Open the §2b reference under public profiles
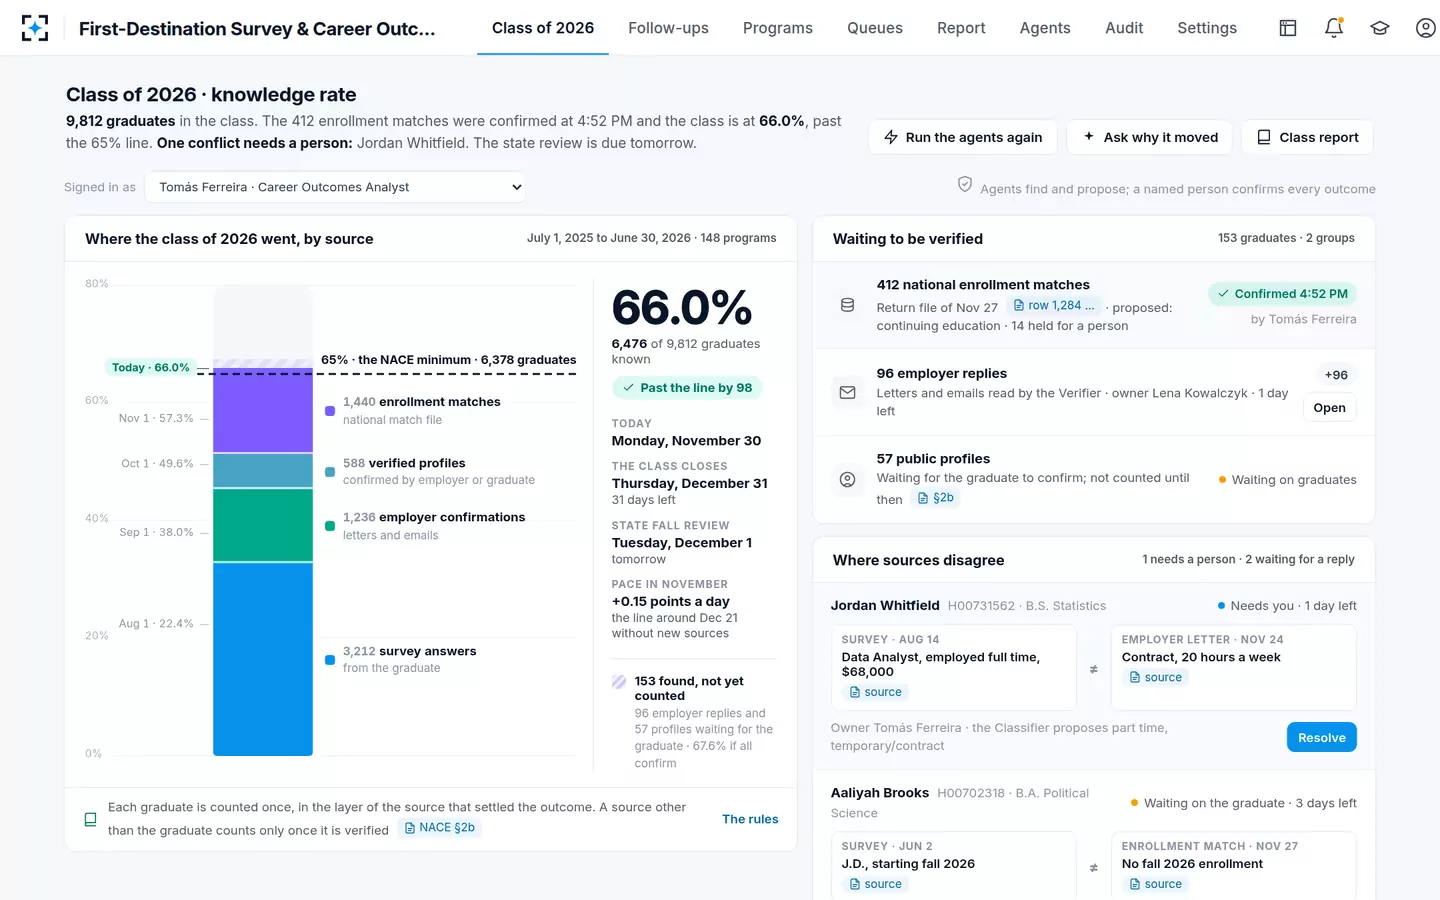Screen dimensions: 1440x900 point(936,498)
